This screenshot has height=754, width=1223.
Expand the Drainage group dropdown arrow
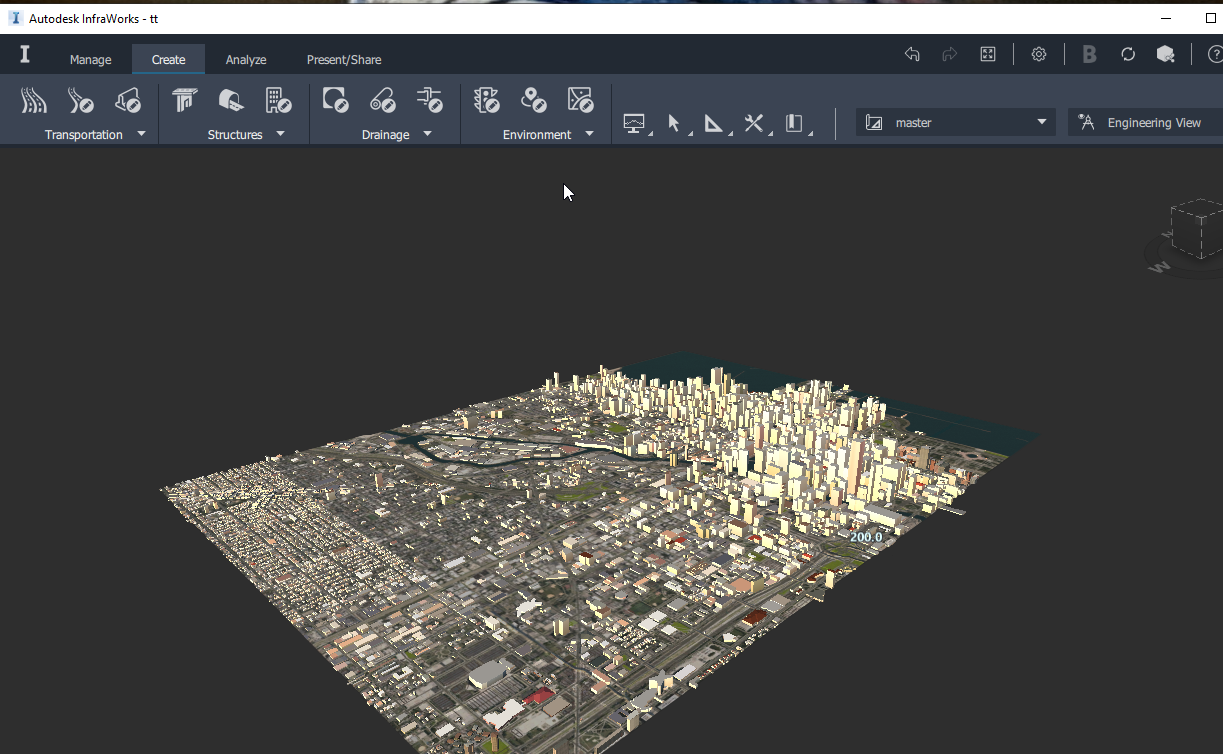click(427, 134)
